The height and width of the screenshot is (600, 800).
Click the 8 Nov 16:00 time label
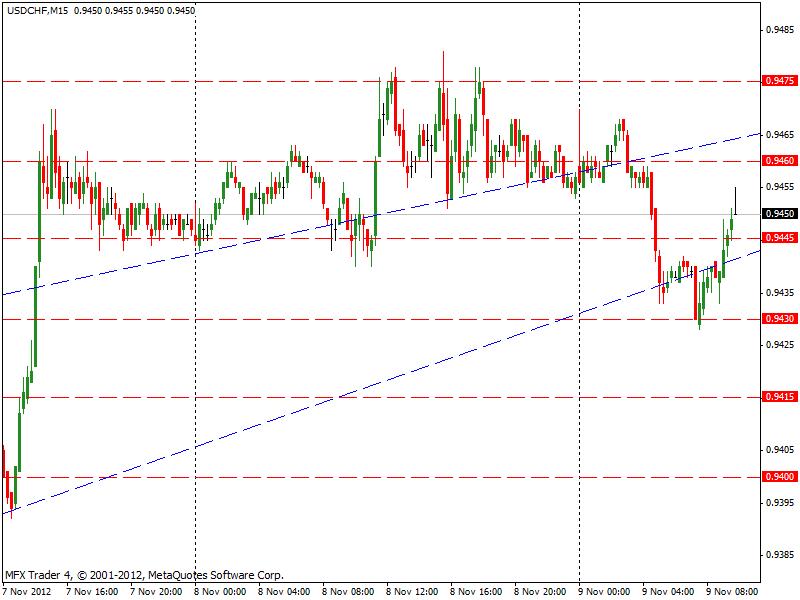pyautogui.click(x=476, y=592)
